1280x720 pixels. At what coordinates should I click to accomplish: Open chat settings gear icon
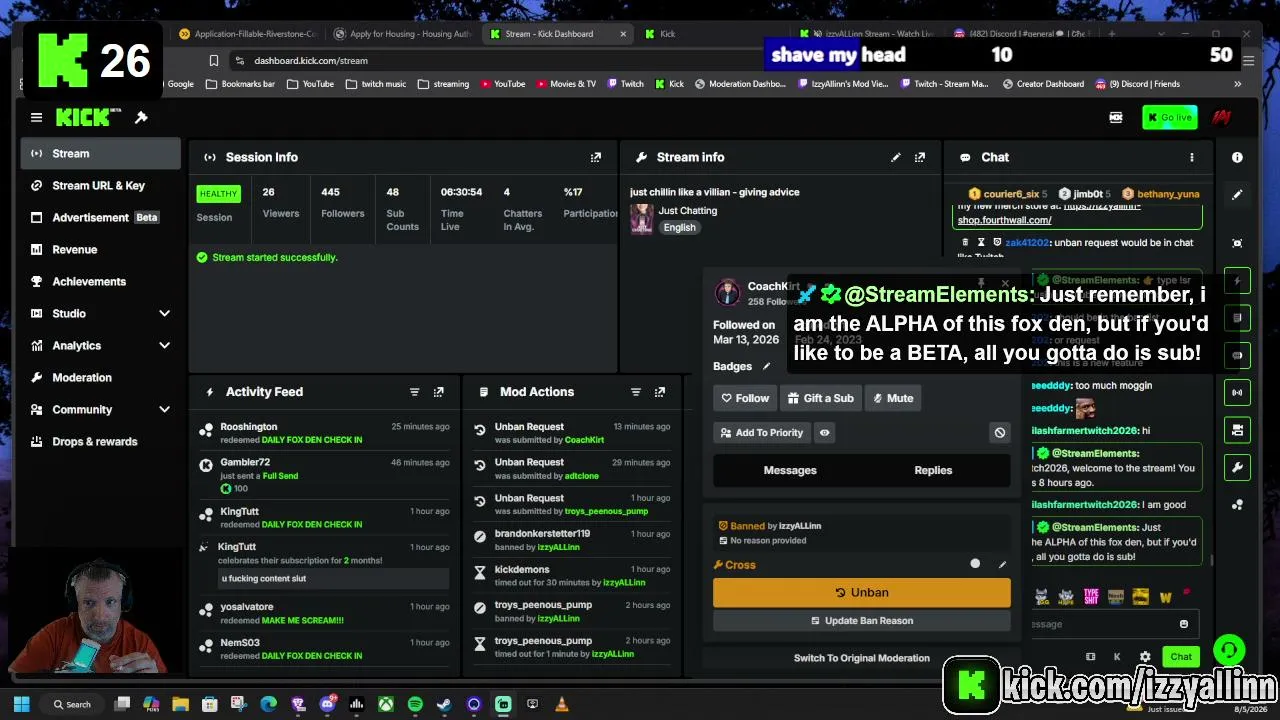(1145, 657)
